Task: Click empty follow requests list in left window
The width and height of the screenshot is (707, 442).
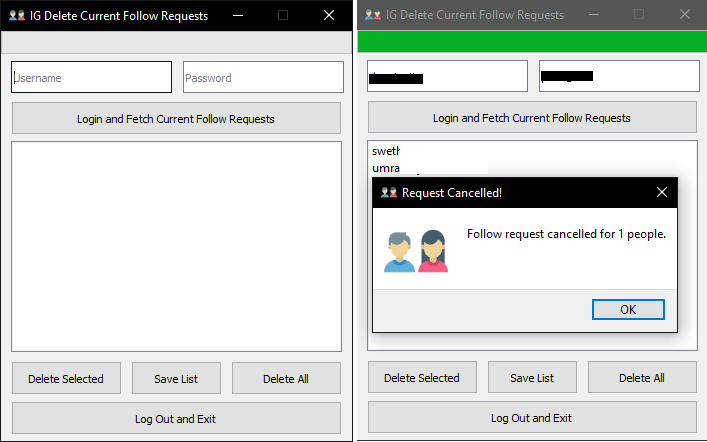Action: click(176, 246)
